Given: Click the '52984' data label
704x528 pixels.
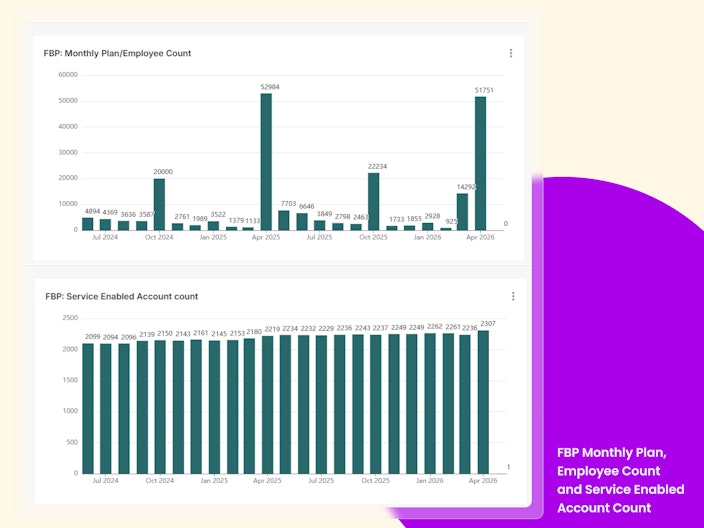Looking at the screenshot, I should click(270, 87).
